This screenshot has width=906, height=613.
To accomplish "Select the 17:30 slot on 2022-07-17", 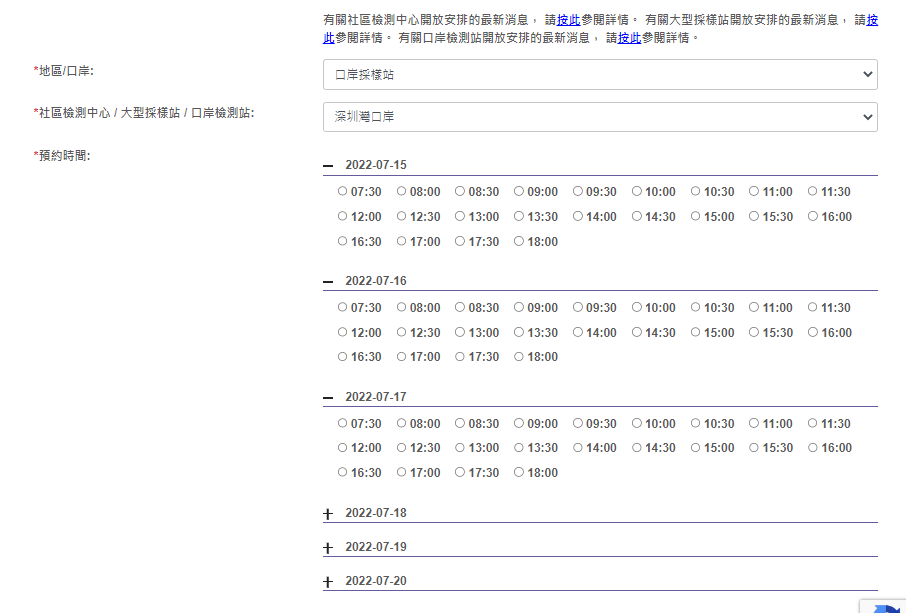I will (459, 473).
